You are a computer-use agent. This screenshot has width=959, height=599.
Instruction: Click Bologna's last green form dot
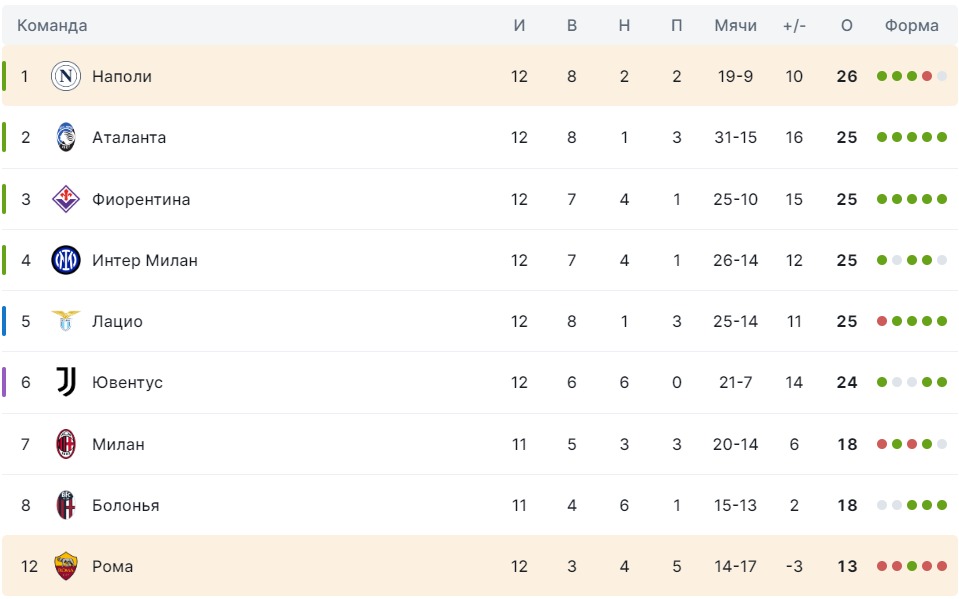click(x=942, y=505)
